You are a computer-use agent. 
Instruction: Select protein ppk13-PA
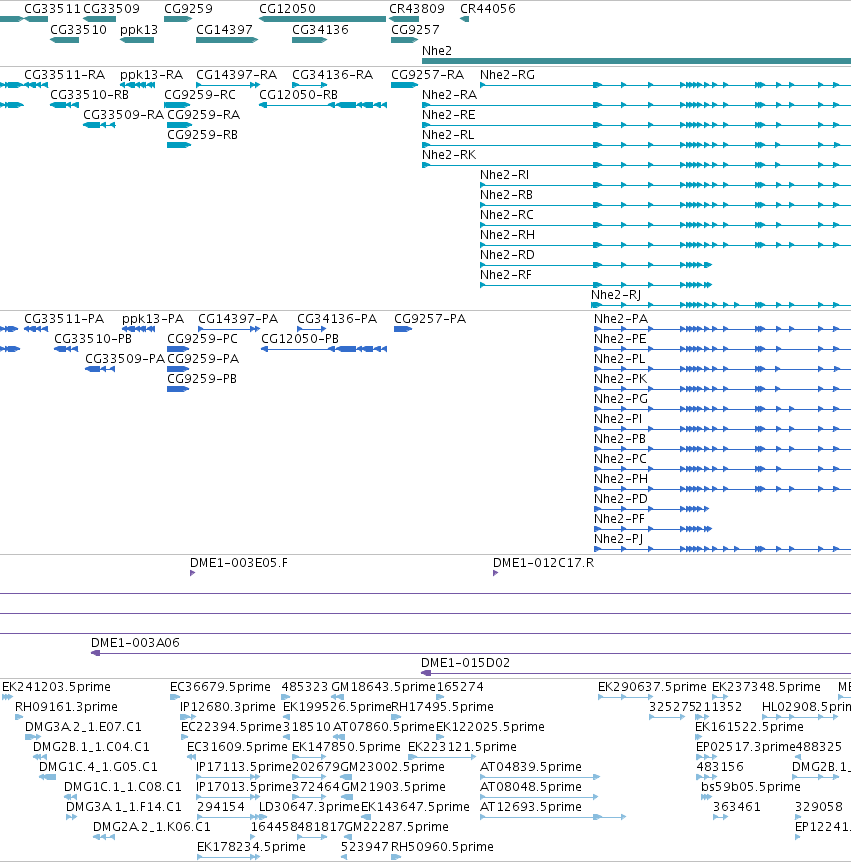(x=153, y=319)
